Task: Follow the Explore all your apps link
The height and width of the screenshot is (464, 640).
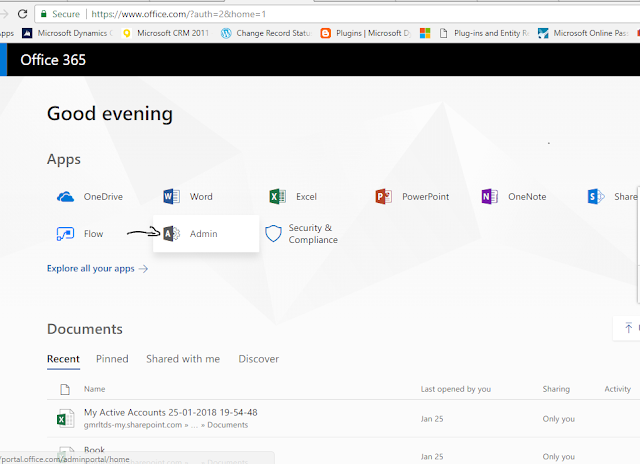Action: [x=97, y=269]
